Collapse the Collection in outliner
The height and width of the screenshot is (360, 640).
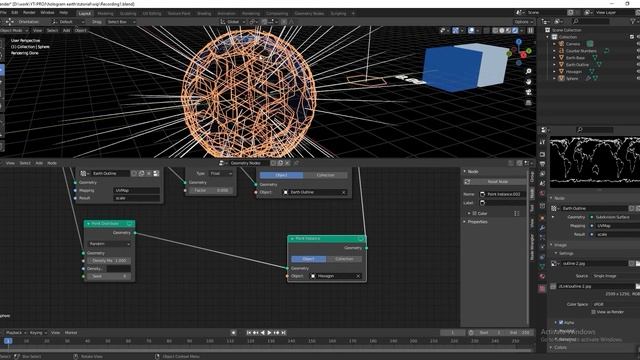548,37
